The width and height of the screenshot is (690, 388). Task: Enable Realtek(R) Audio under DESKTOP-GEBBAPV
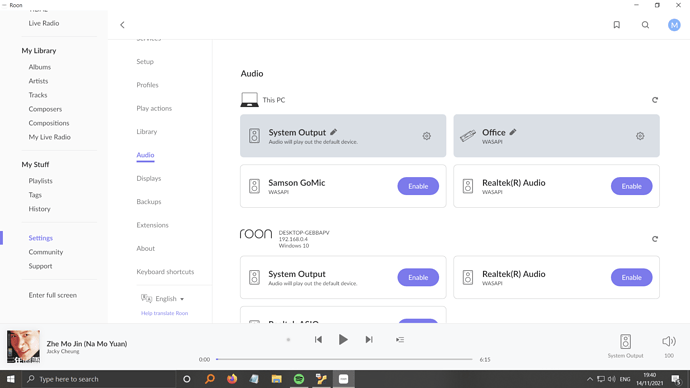pos(631,277)
